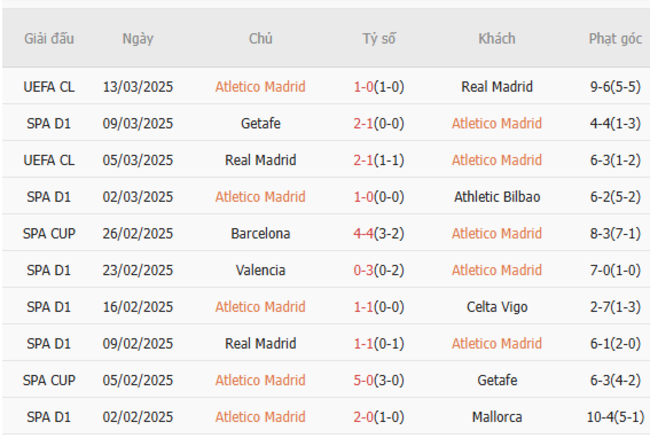Select the 26/02/2025 date cell
The height and width of the screenshot is (438, 650).
[138, 233]
